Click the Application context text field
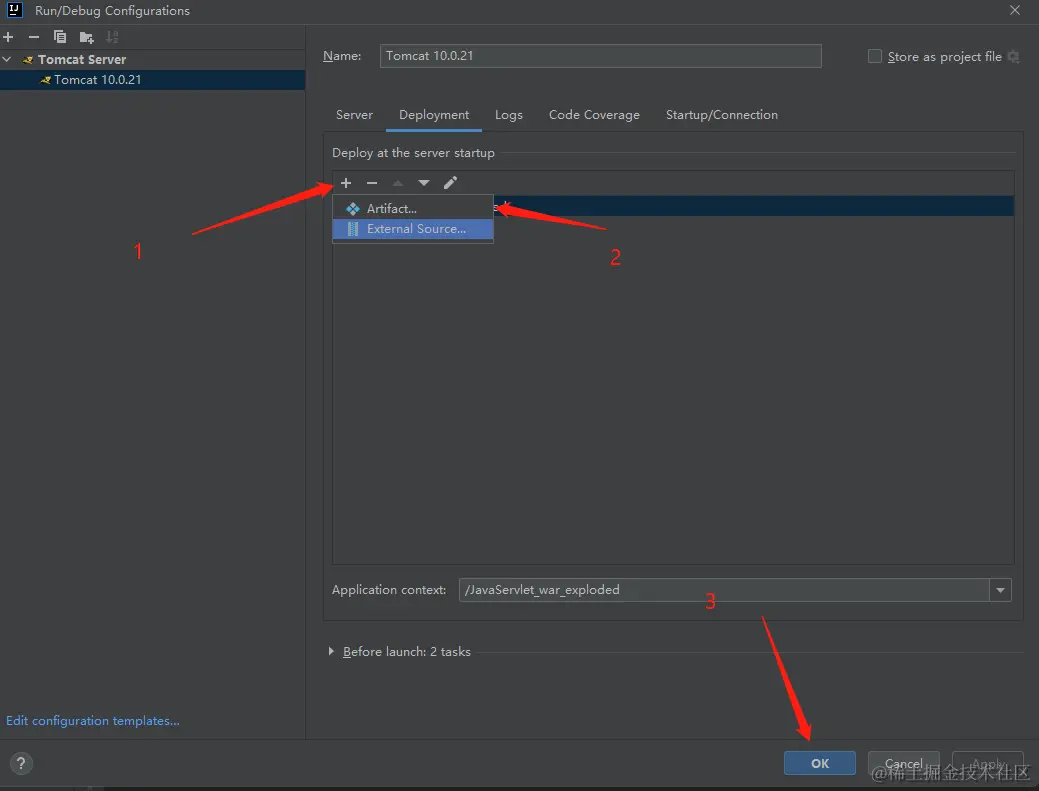The image size is (1039, 791). pos(724,590)
